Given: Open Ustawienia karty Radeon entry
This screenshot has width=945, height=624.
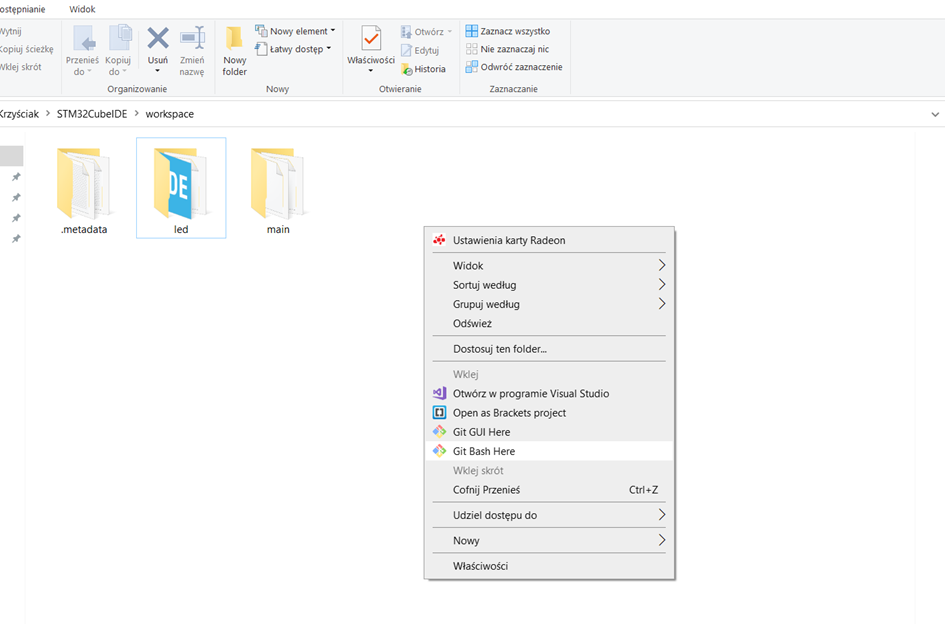Looking at the screenshot, I should tap(508, 240).
